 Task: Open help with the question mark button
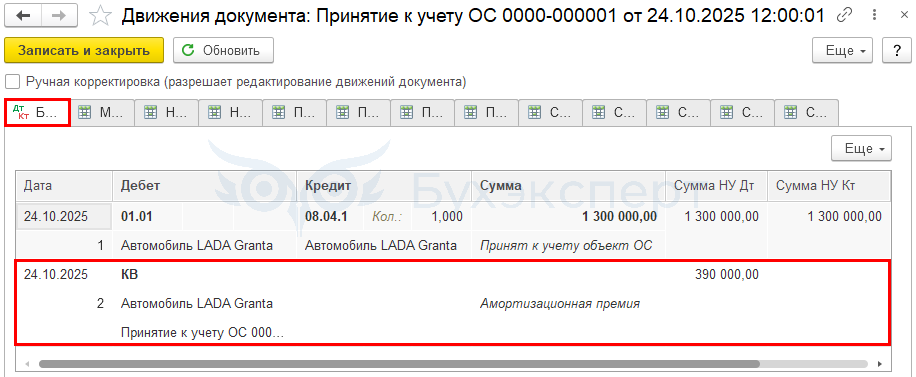coord(897,51)
